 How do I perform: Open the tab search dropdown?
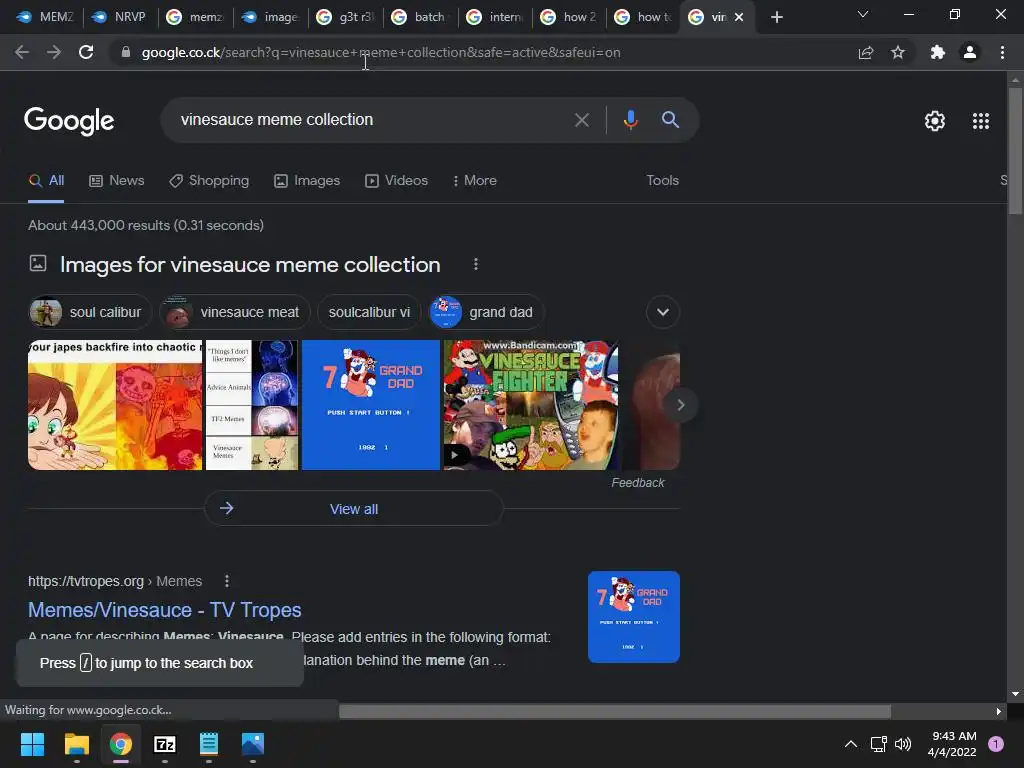pyautogui.click(x=863, y=14)
